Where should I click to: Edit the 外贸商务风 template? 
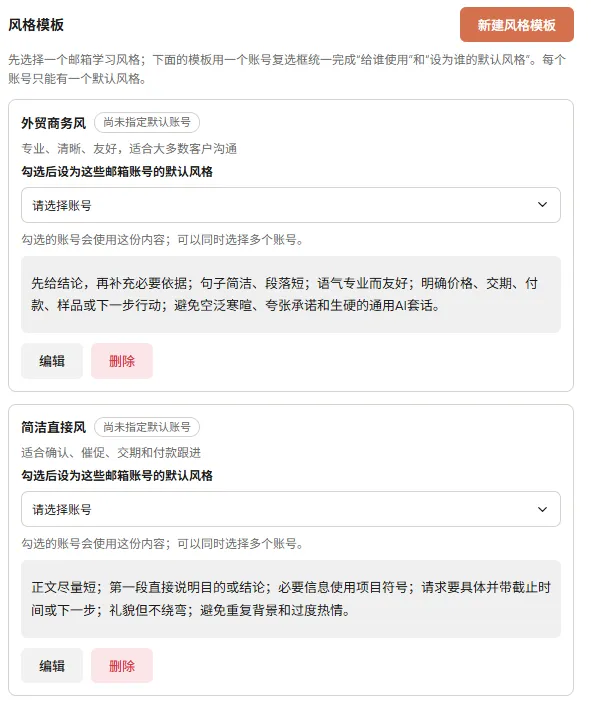pyautogui.click(x=52, y=361)
